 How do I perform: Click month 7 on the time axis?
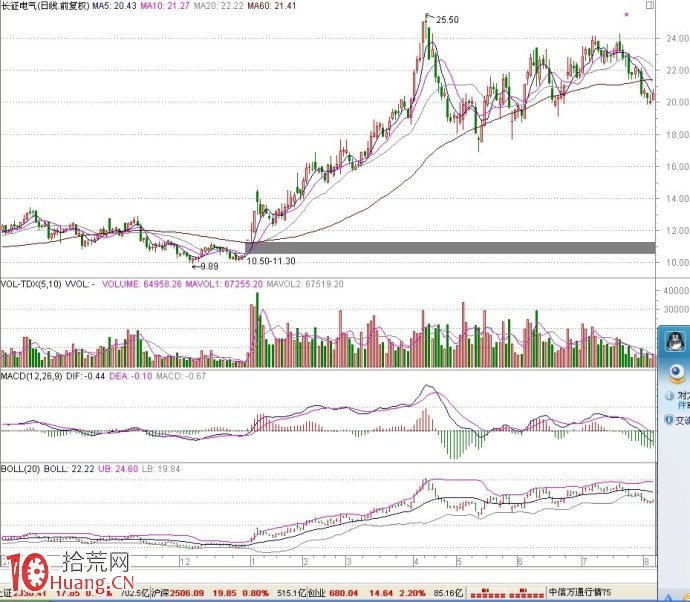tap(584, 562)
